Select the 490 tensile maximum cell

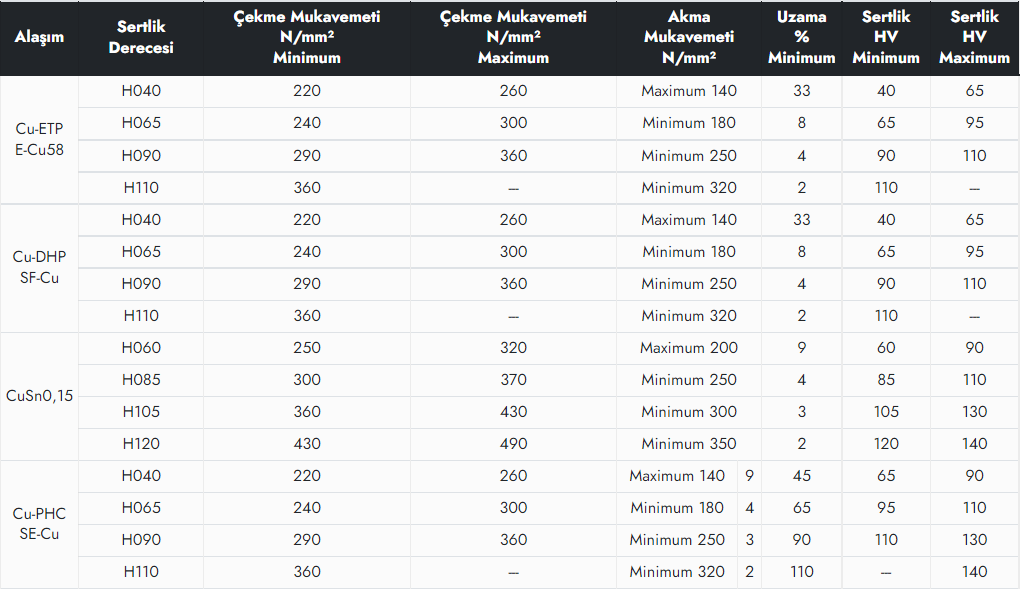513,444
